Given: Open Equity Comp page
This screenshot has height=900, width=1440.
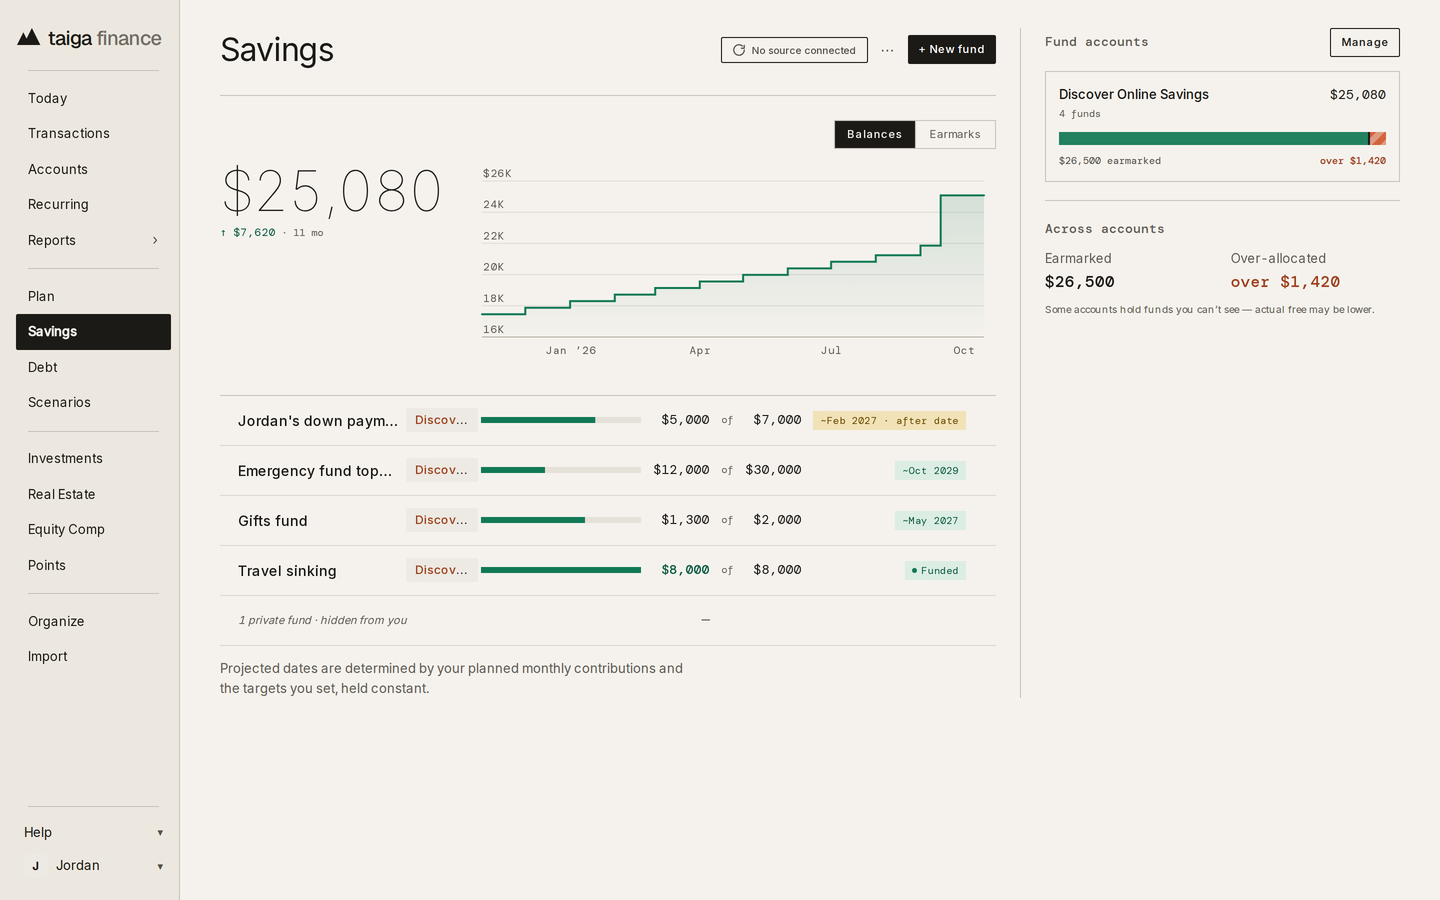Looking at the screenshot, I should 93,529.
